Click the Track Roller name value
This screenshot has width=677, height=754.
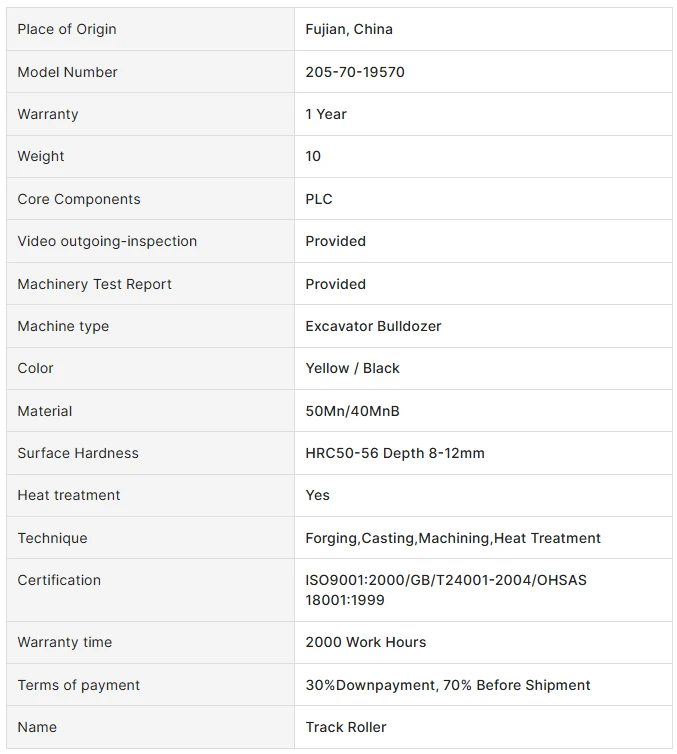[346, 727]
